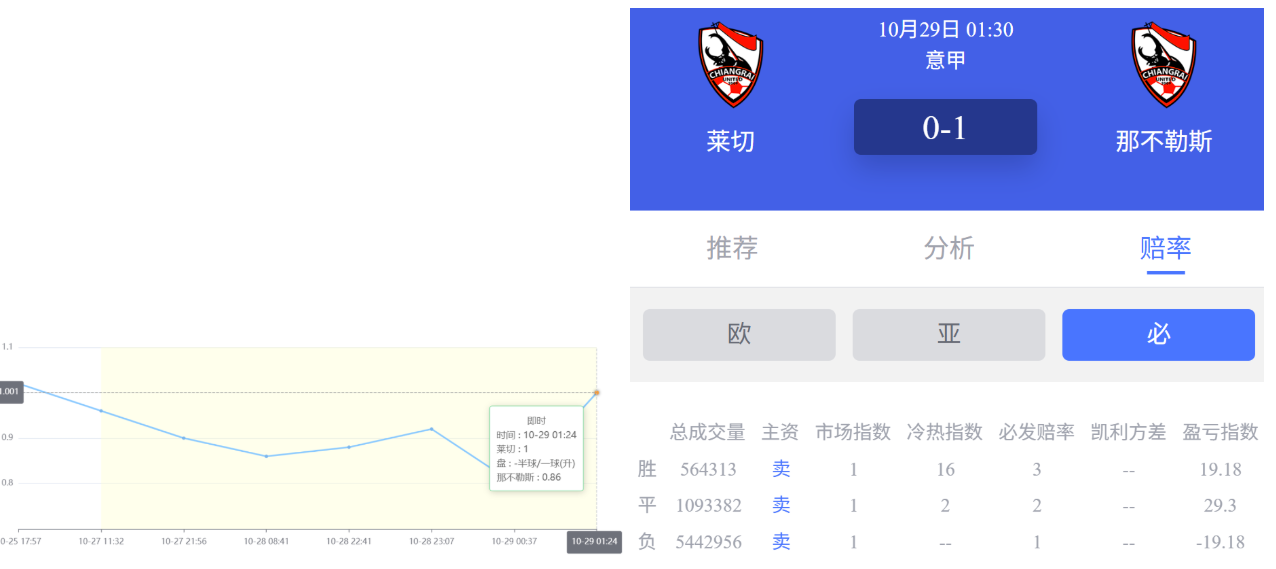1276x569 pixels.
Task: Click the 0-1 score box
Action: coord(945,127)
